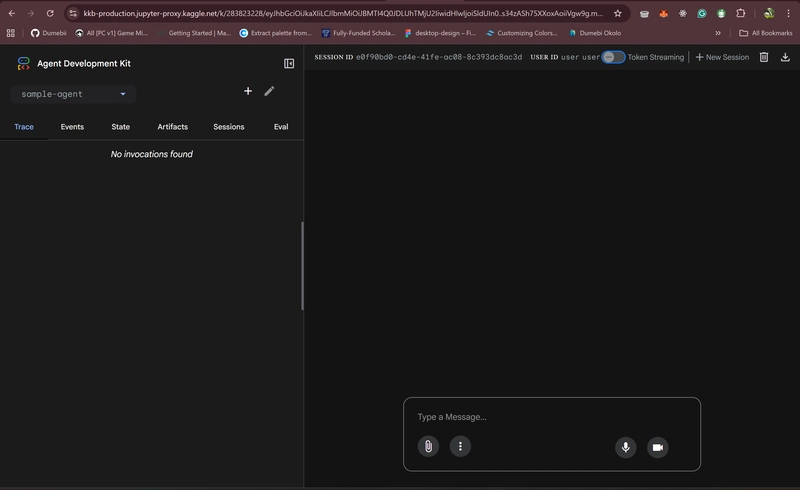Open the Artifacts tab
The width and height of the screenshot is (800, 490).
(x=172, y=127)
